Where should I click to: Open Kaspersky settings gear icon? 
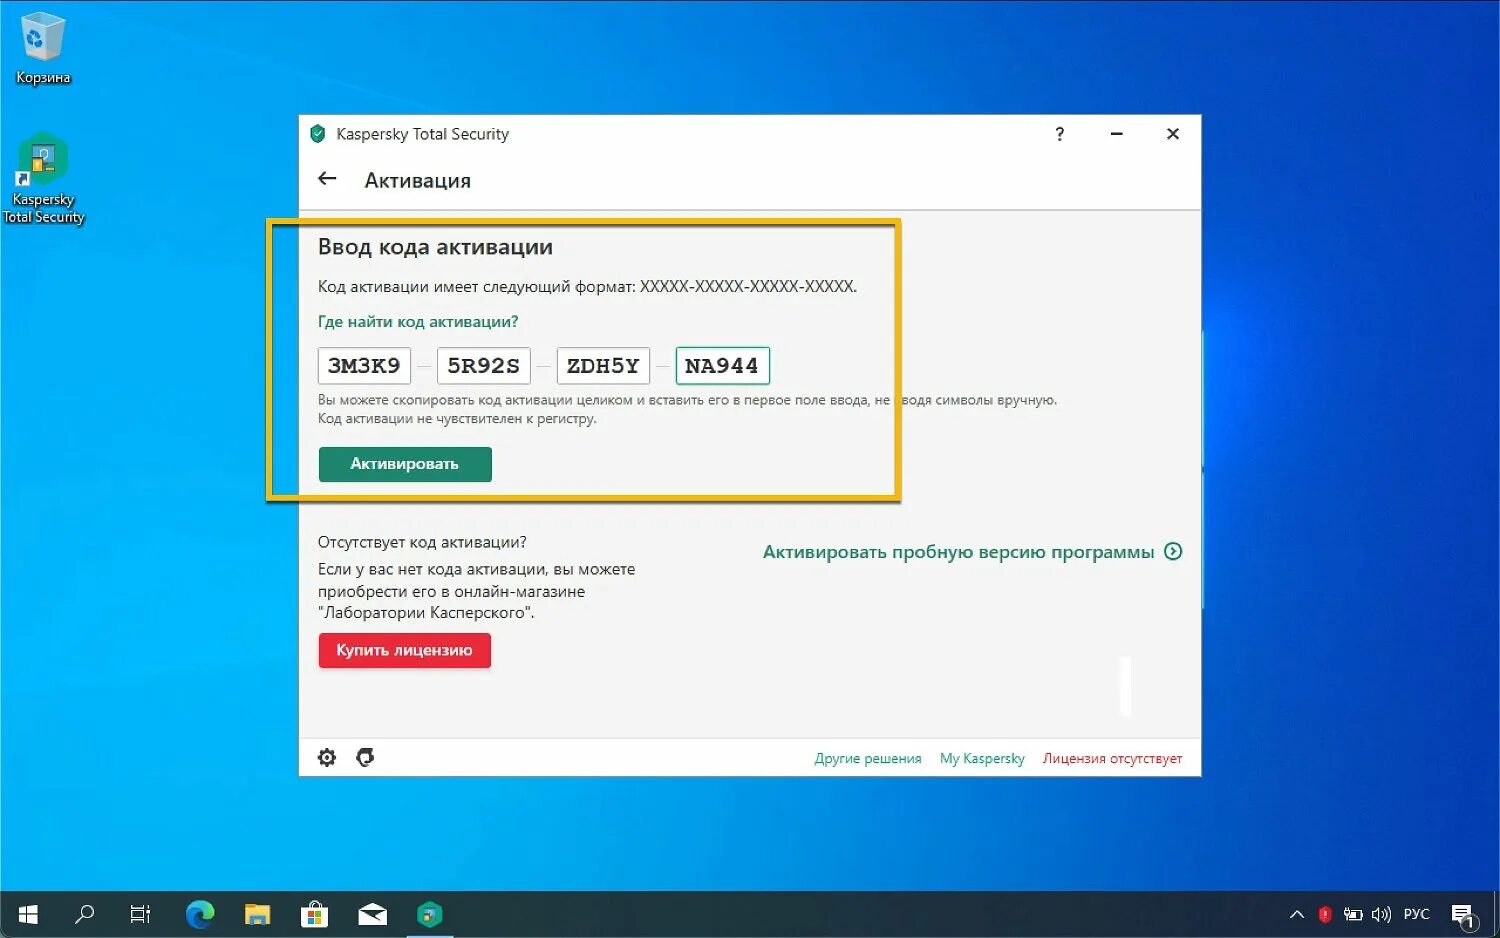[x=327, y=758]
